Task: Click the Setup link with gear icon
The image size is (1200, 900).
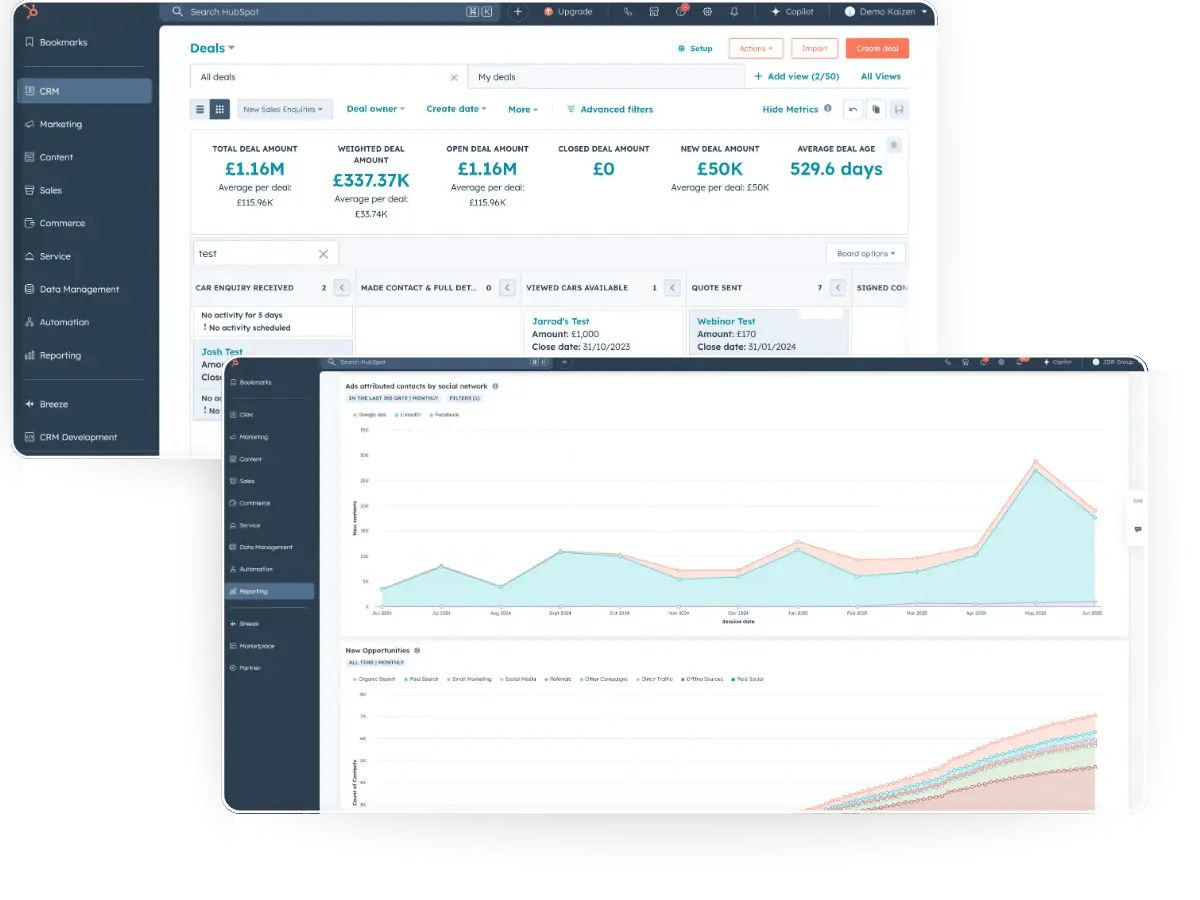Action: coord(695,48)
